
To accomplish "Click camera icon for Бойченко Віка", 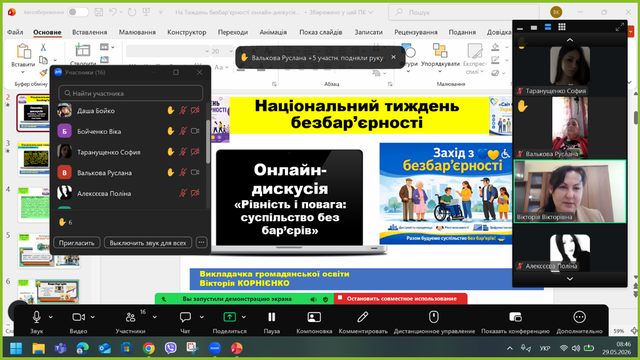I will pos(195,131).
